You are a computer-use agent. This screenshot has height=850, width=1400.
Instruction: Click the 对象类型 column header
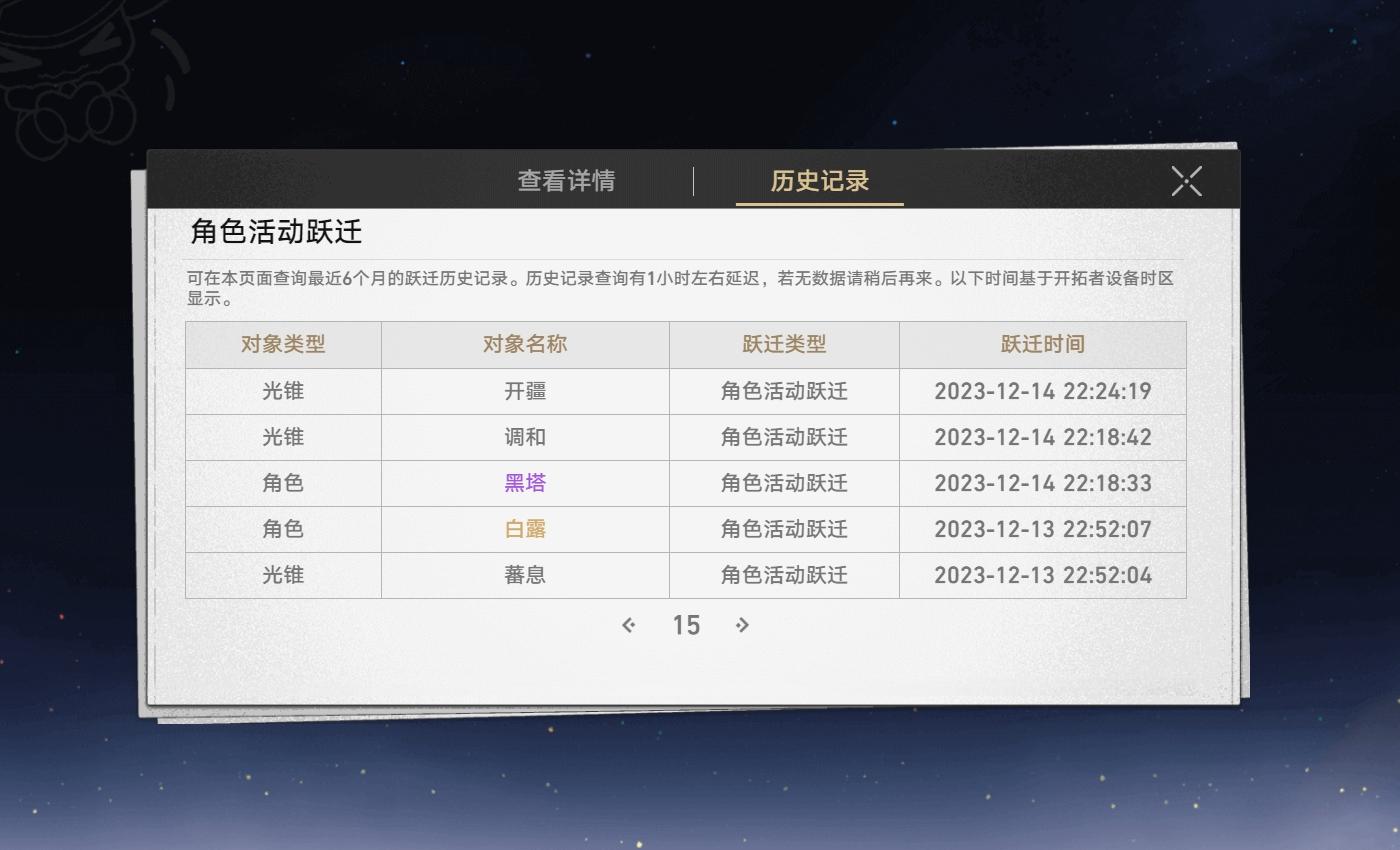[x=283, y=344]
